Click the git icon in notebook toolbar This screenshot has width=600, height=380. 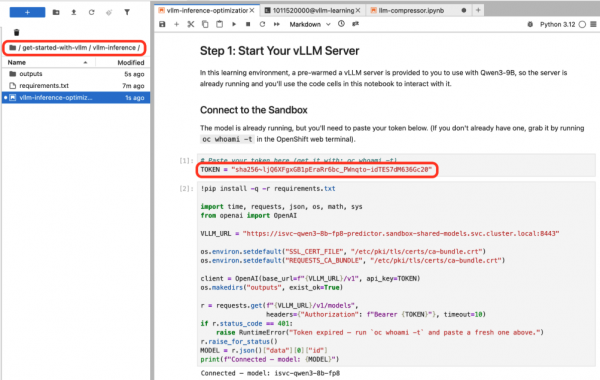pos(355,24)
